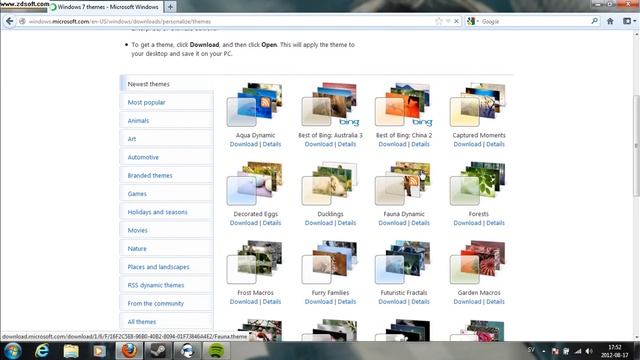Click the Captured Moments theme thumbnail

click(x=478, y=105)
